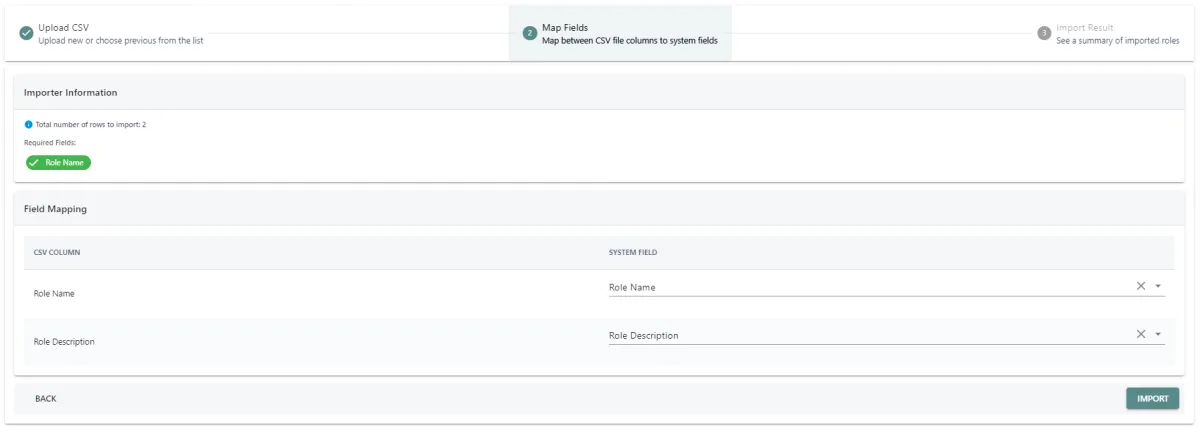Click the BACK button
Screen dimensions: 1200x427
[46, 398]
